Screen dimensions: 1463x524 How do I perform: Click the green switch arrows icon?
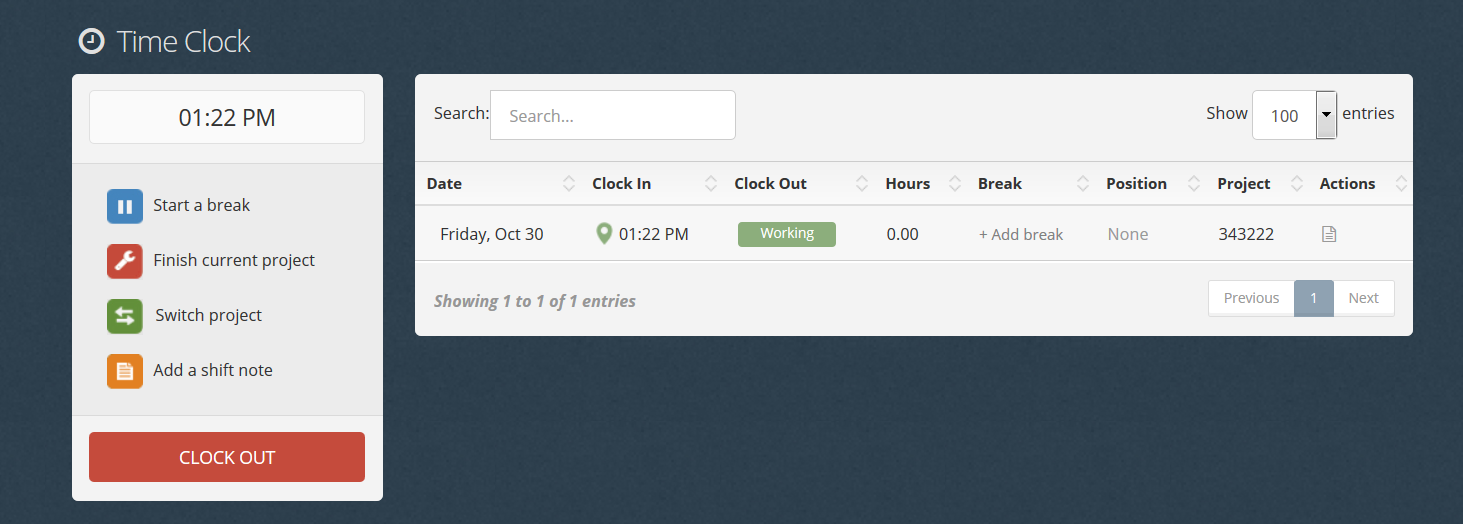125,316
